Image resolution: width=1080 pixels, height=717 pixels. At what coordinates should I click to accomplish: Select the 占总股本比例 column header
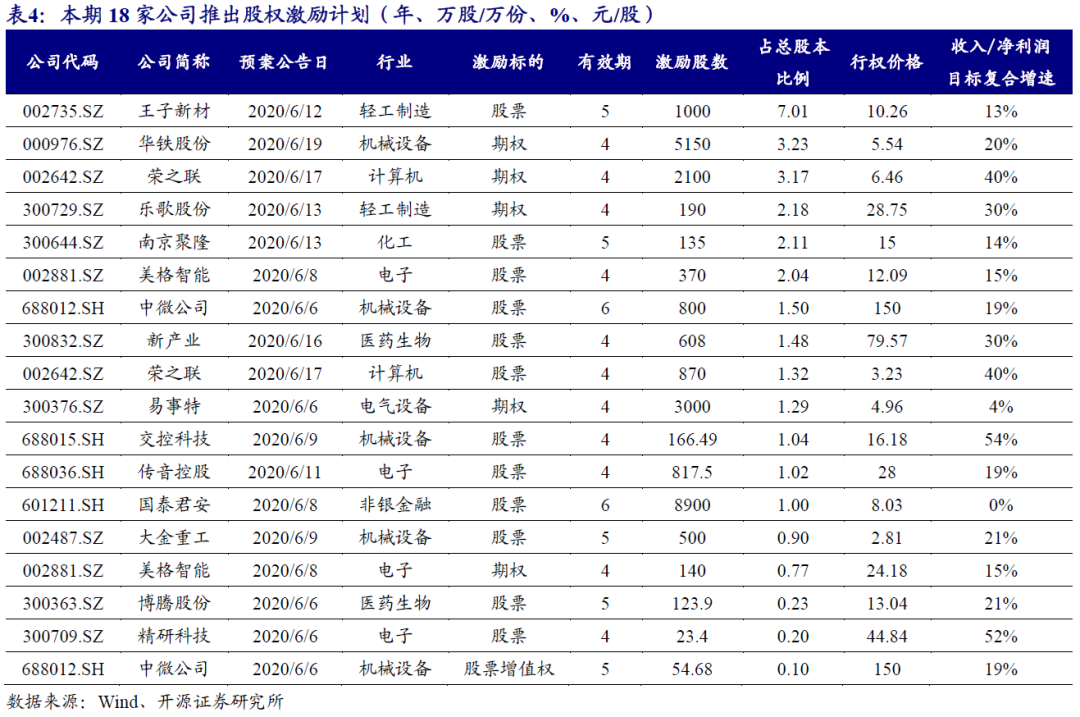click(793, 62)
